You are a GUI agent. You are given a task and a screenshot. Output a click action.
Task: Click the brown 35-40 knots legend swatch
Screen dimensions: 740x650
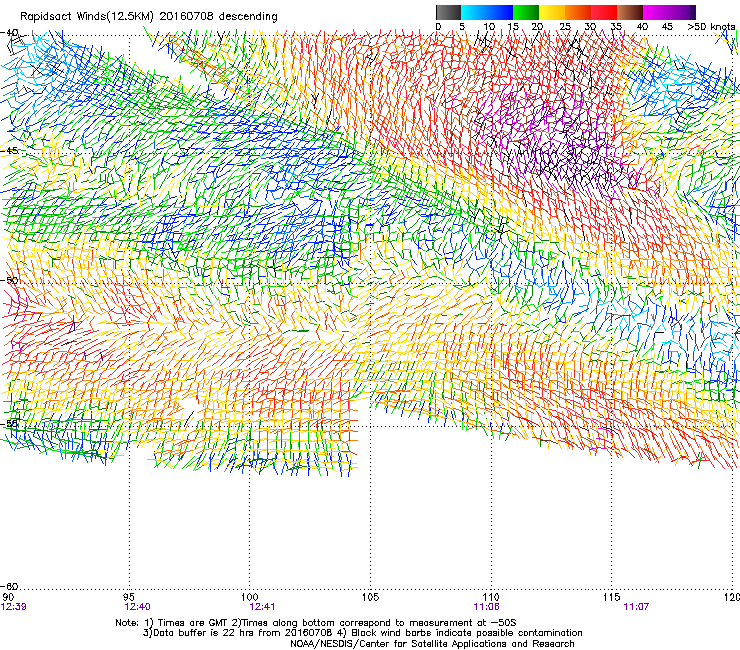(630, 12)
